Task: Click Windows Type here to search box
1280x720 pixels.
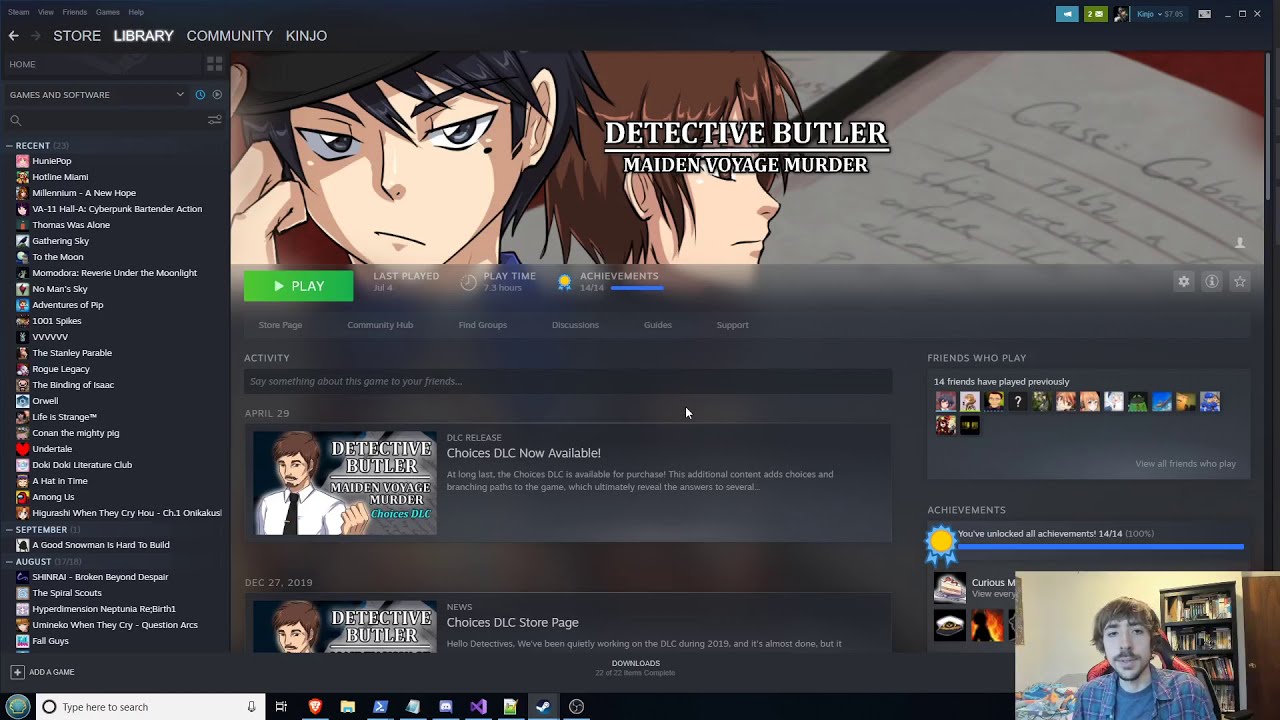Action: 150,707
